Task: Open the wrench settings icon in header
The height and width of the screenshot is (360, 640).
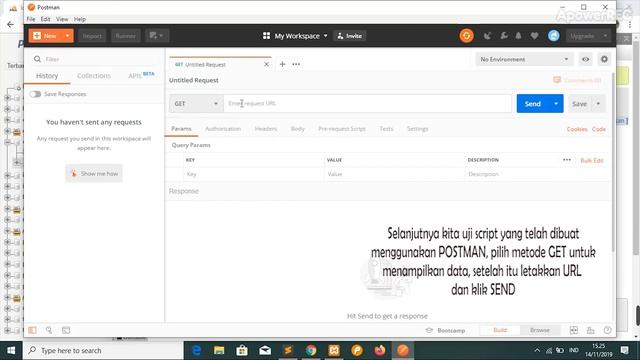Action: [504, 36]
